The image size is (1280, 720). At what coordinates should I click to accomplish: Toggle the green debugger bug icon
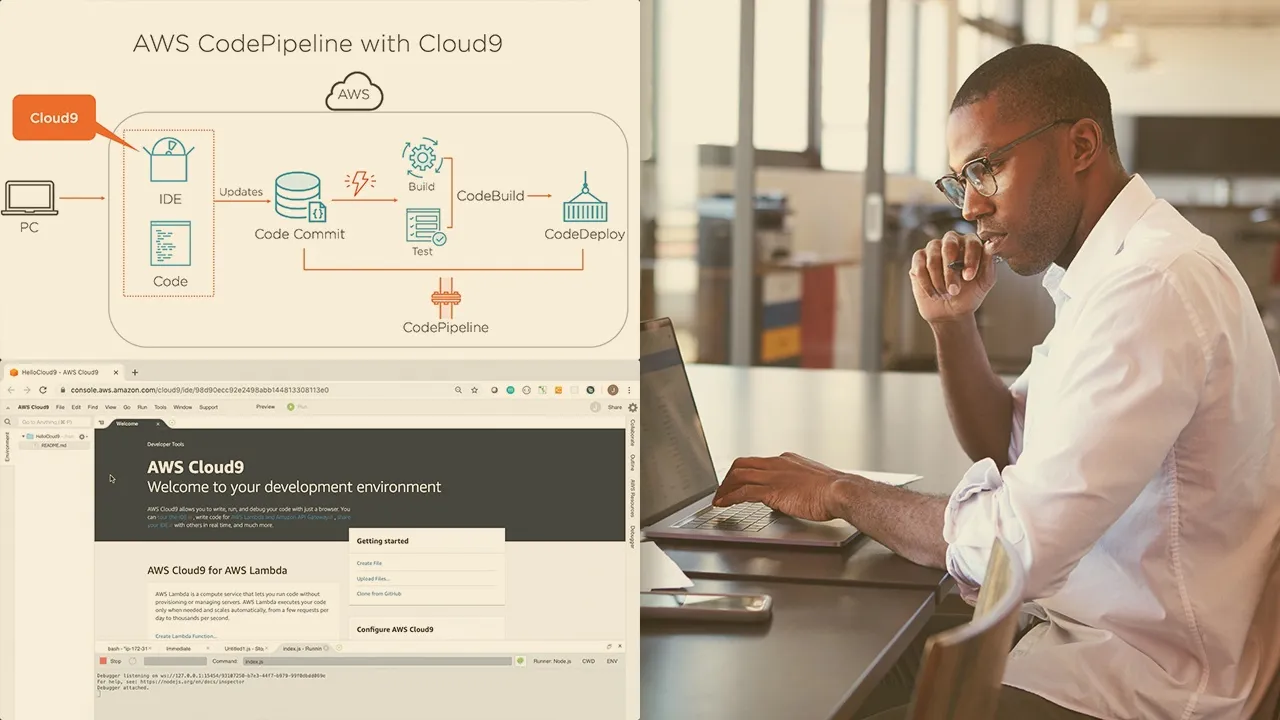point(520,661)
